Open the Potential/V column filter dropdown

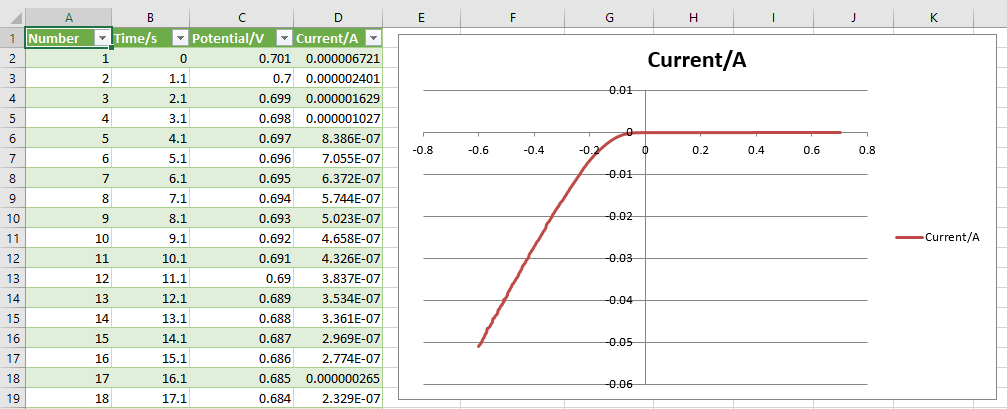[x=283, y=39]
